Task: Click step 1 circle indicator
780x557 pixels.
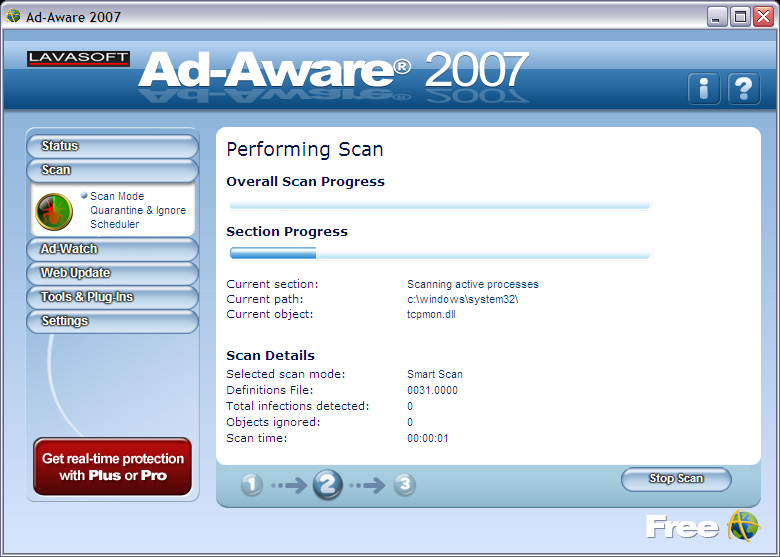Action: pyautogui.click(x=252, y=484)
